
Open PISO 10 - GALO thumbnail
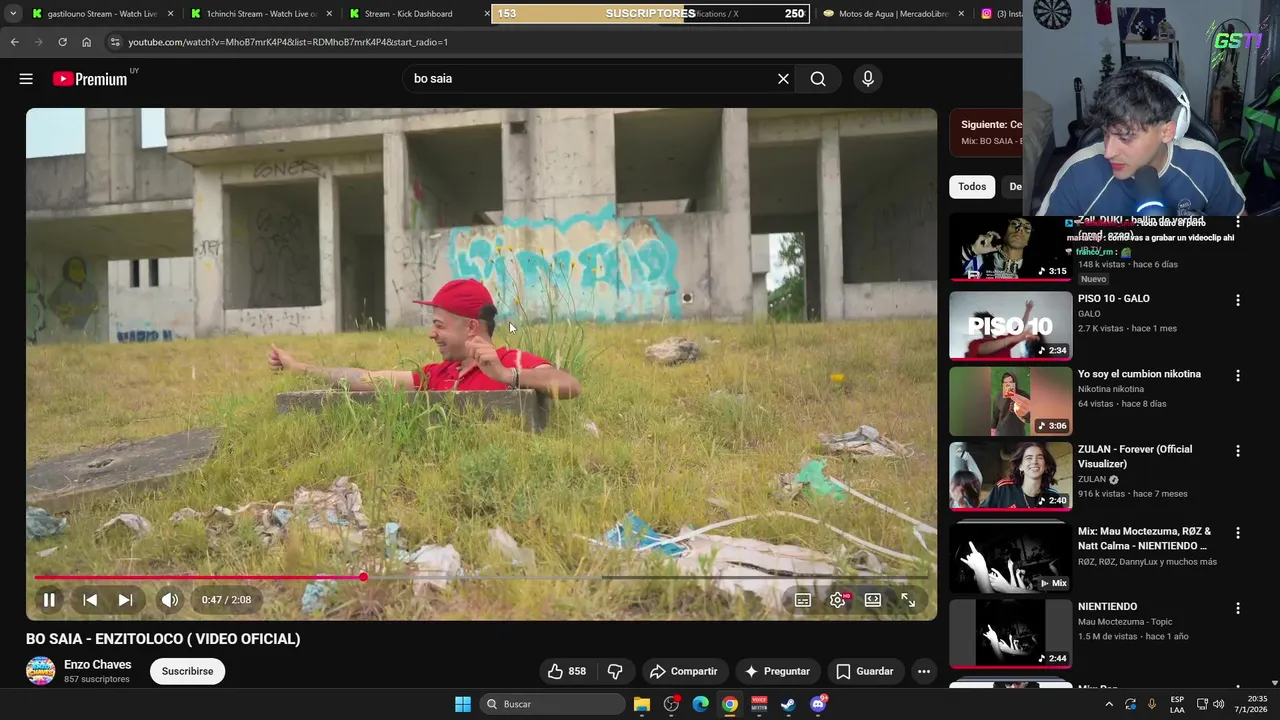point(1010,324)
